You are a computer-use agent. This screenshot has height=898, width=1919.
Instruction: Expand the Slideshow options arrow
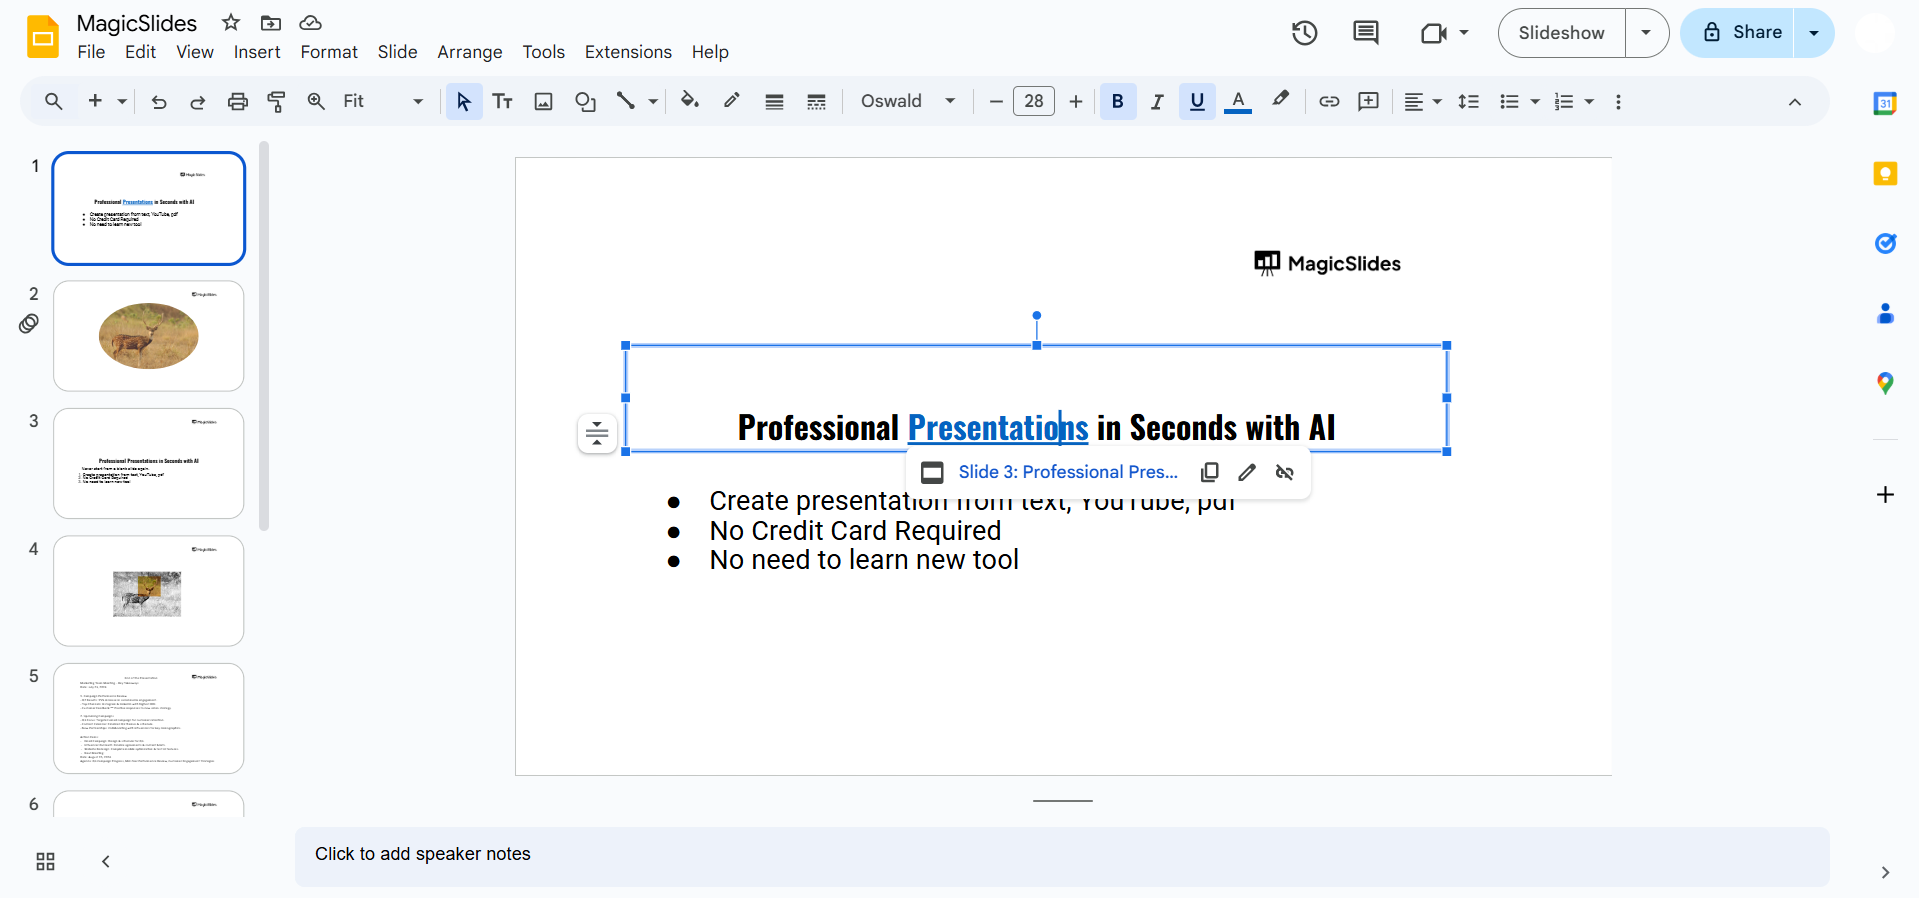1646,33
